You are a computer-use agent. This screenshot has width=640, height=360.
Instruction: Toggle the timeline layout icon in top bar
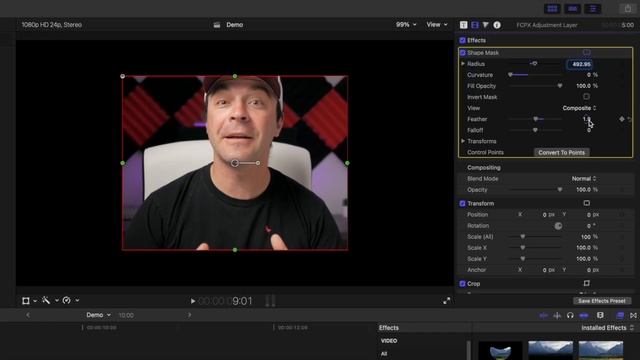pyautogui.click(x=572, y=9)
